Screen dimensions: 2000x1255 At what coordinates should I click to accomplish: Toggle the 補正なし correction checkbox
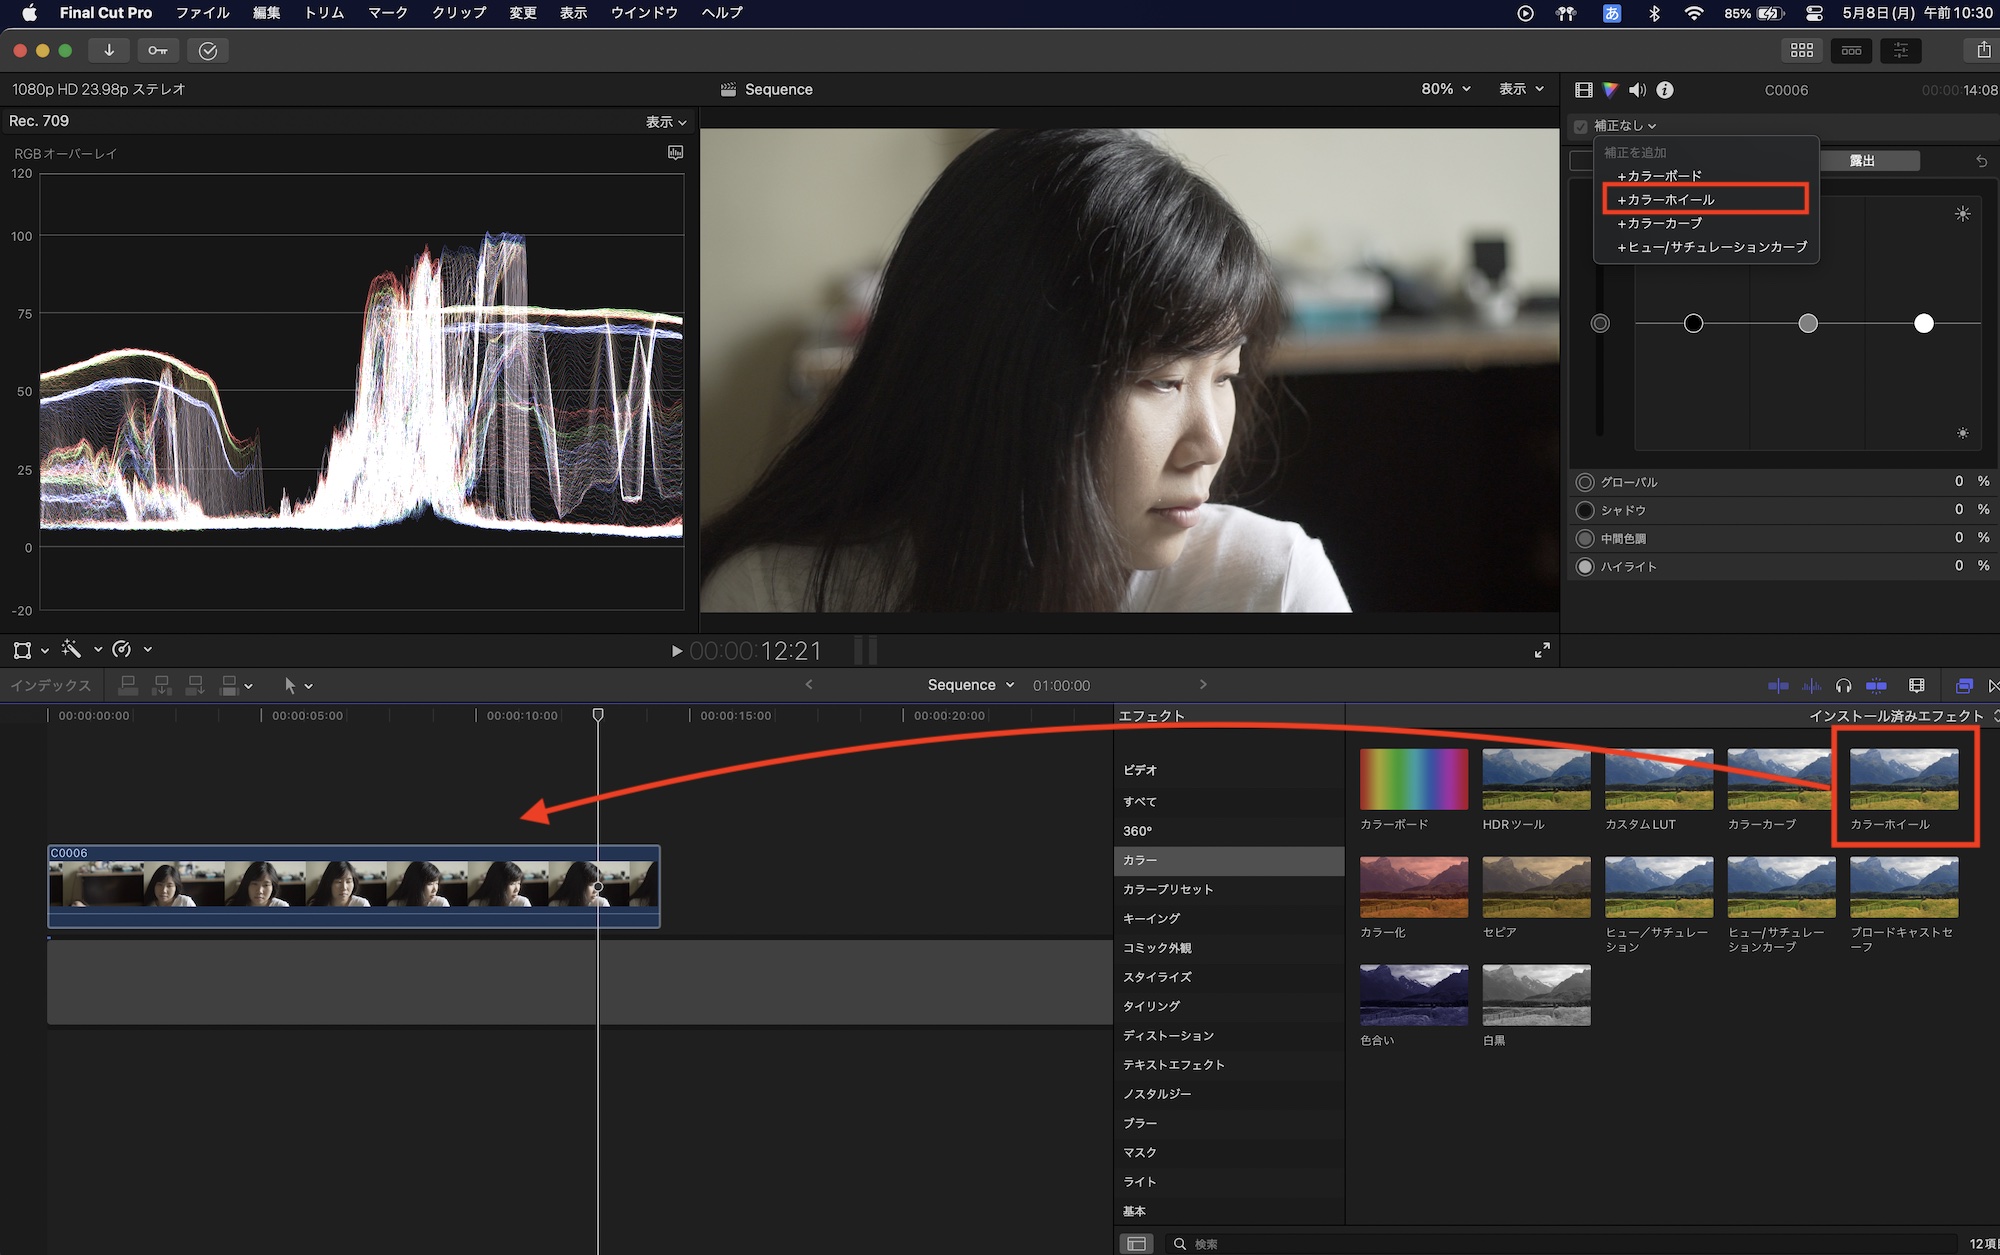[x=1581, y=126]
